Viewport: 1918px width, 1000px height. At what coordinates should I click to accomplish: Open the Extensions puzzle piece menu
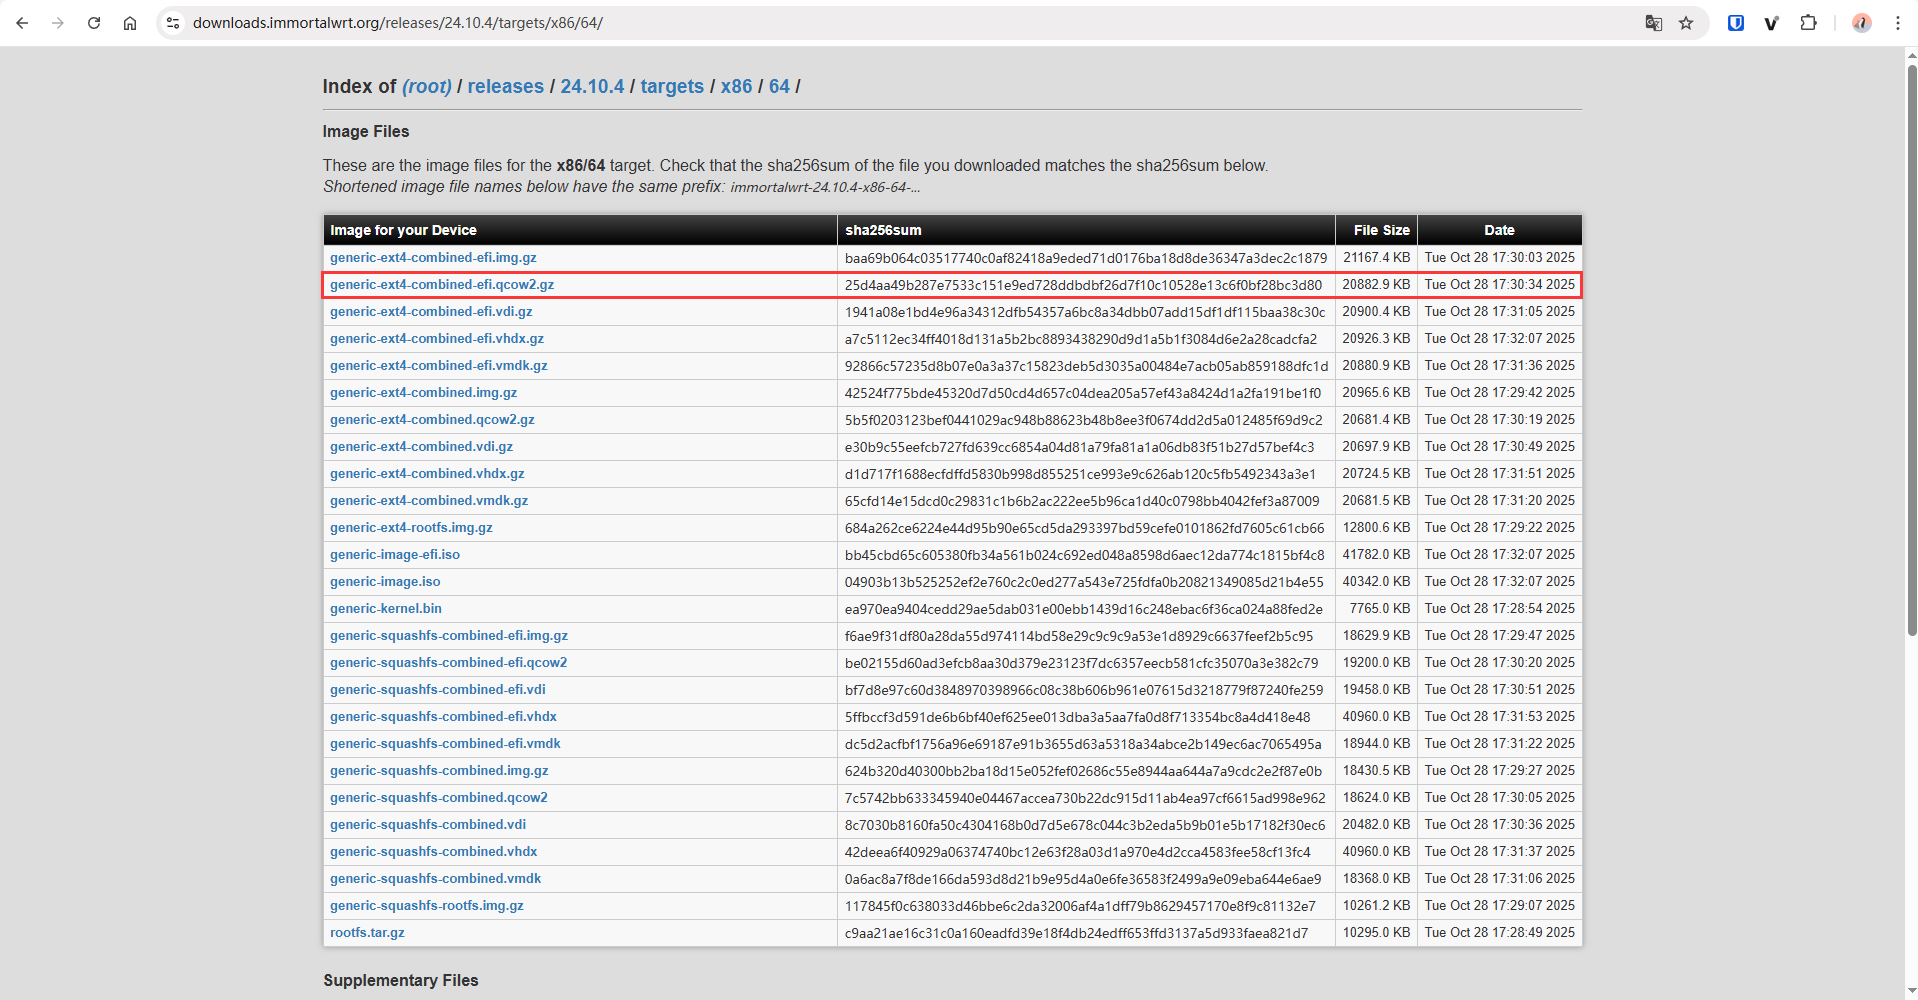coord(1808,23)
